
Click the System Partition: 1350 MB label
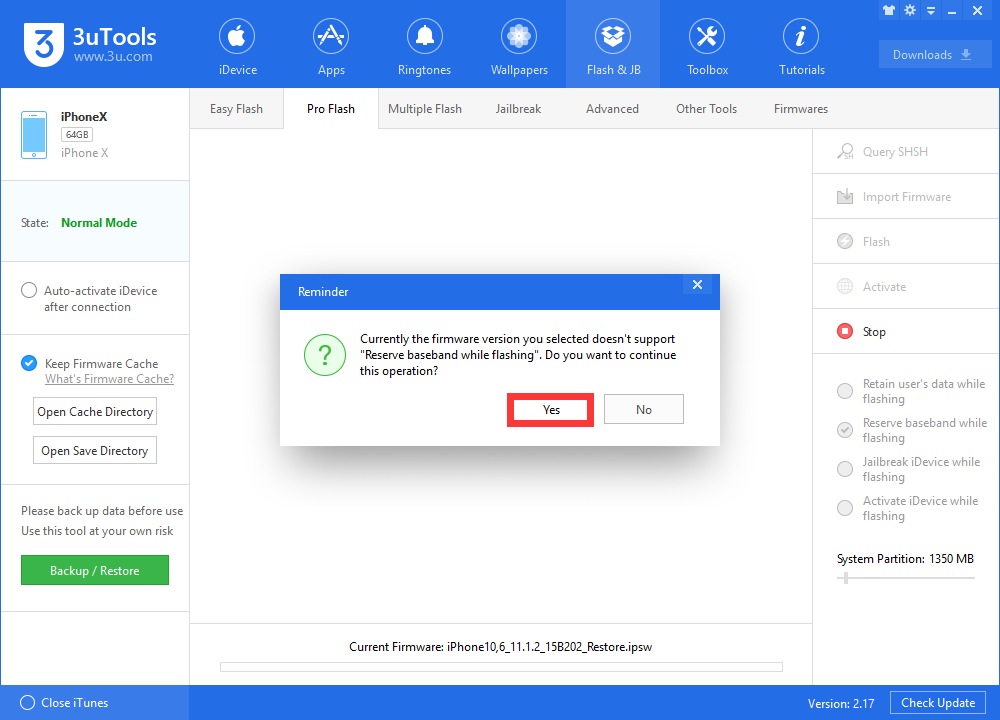pyautogui.click(x=905, y=559)
